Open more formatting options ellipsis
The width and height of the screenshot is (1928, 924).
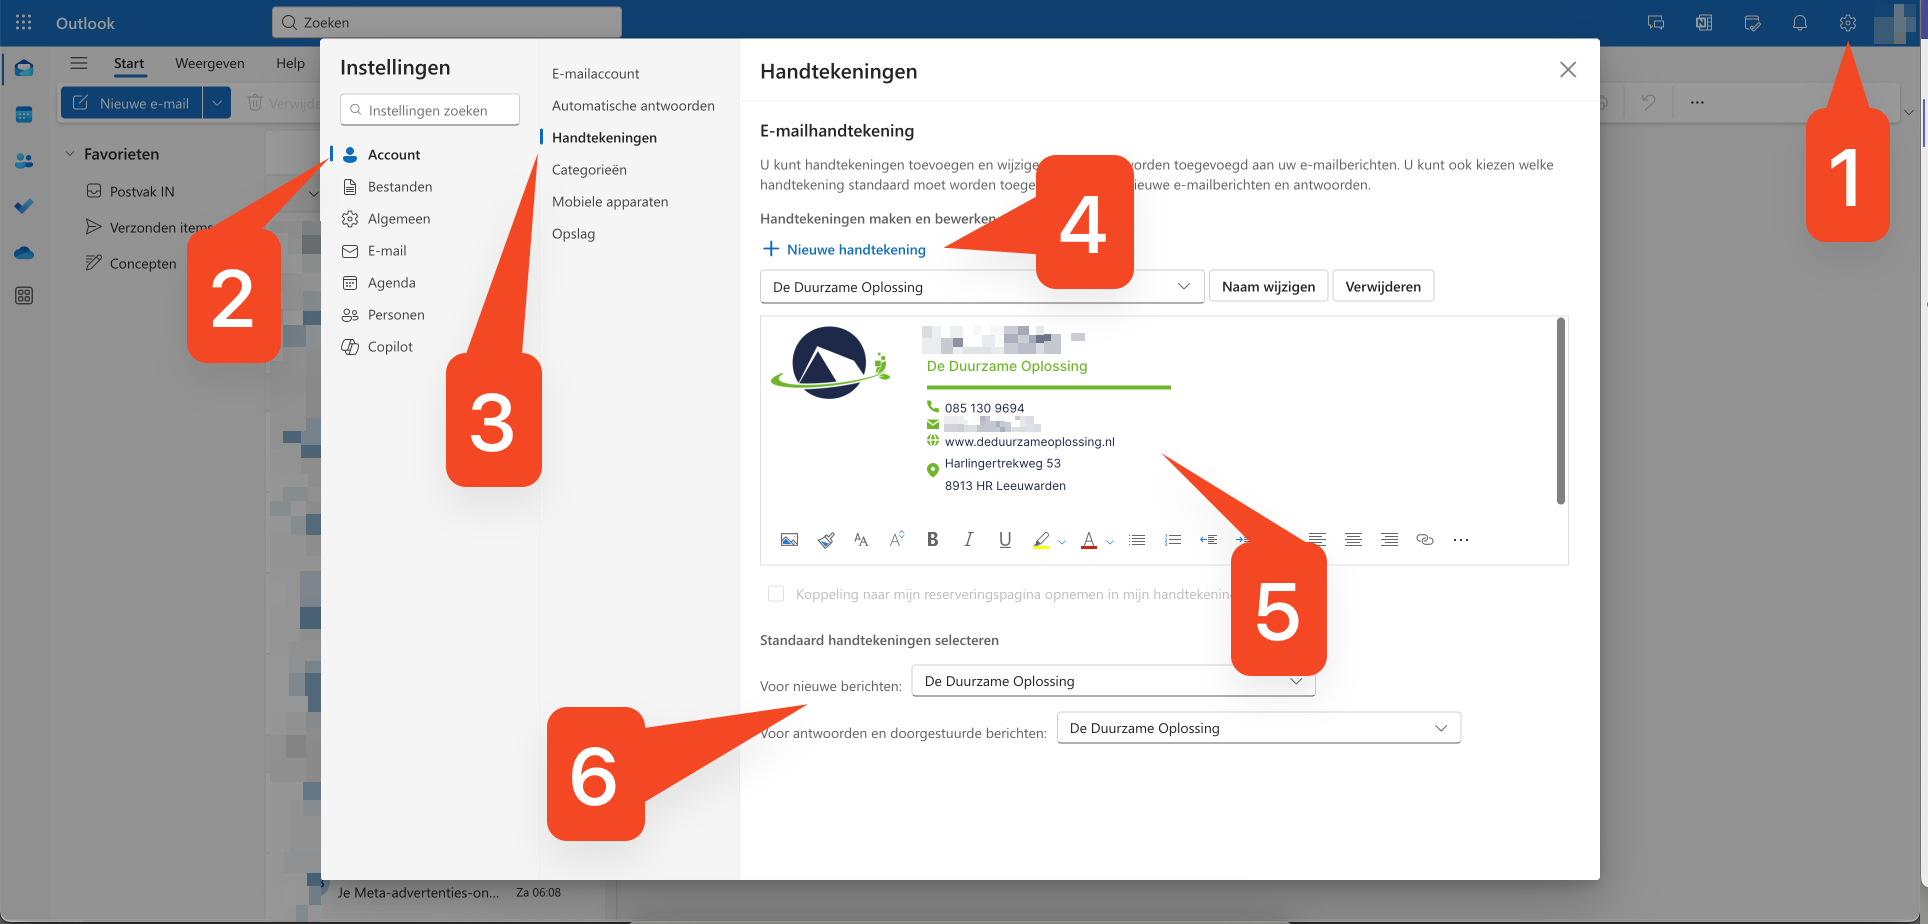click(1461, 540)
